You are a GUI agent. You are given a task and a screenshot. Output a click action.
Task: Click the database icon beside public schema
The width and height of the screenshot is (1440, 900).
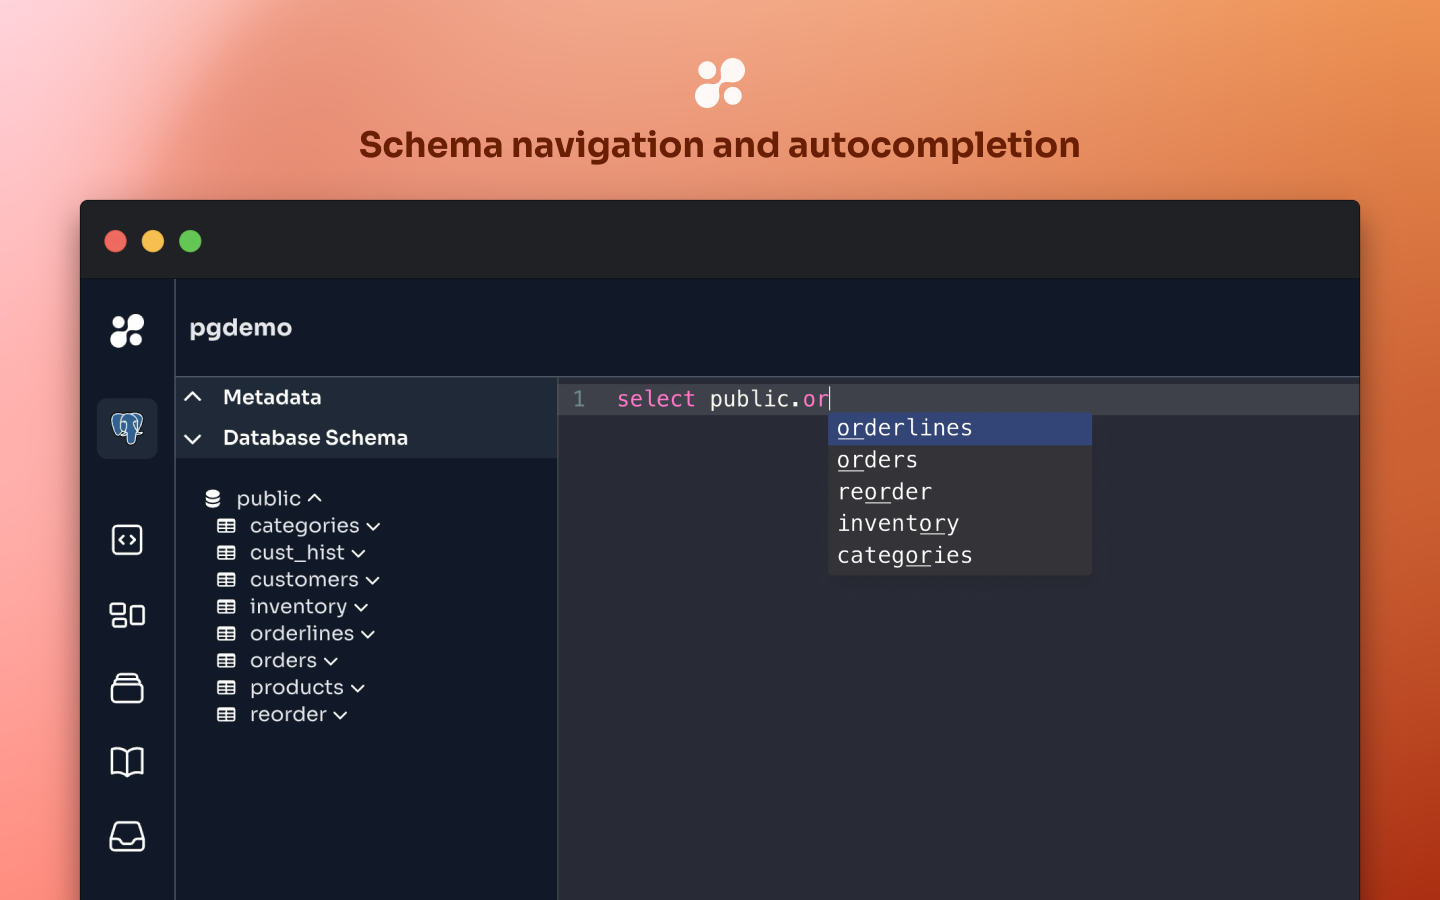pyautogui.click(x=213, y=498)
